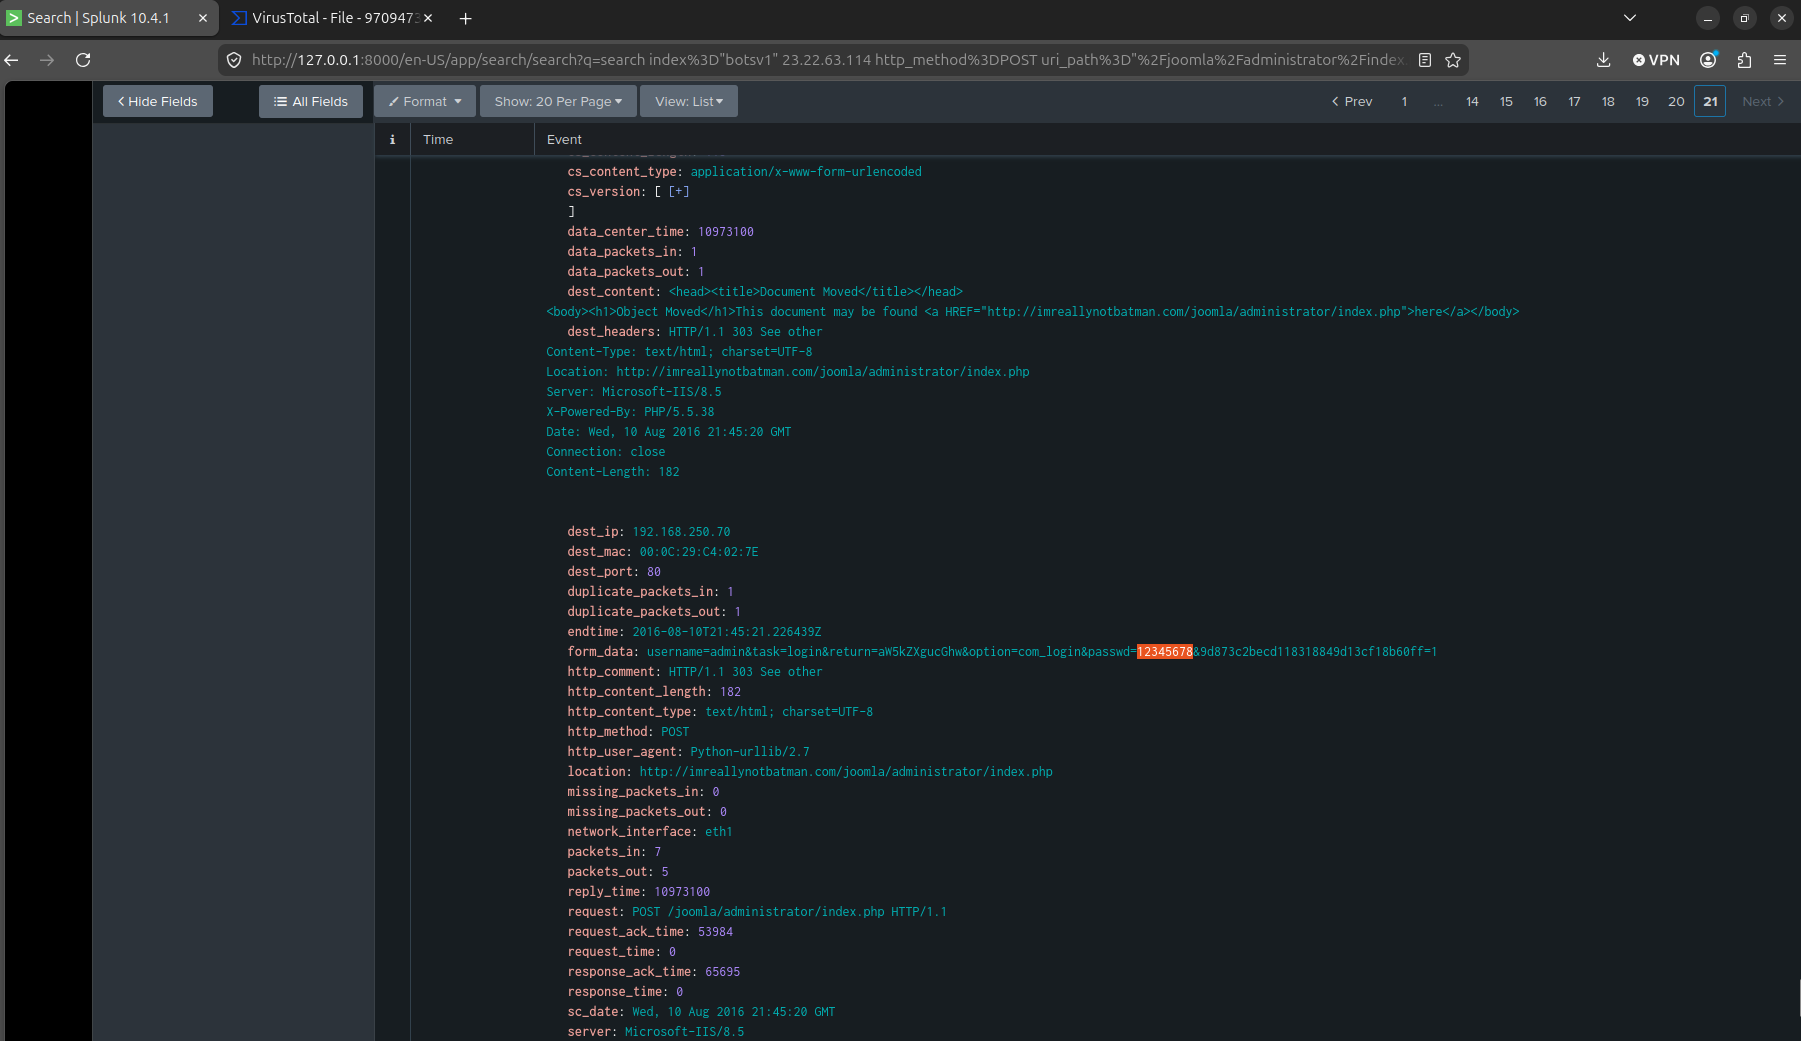Open the Show: 20 Per Page dropdown

pos(558,101)
